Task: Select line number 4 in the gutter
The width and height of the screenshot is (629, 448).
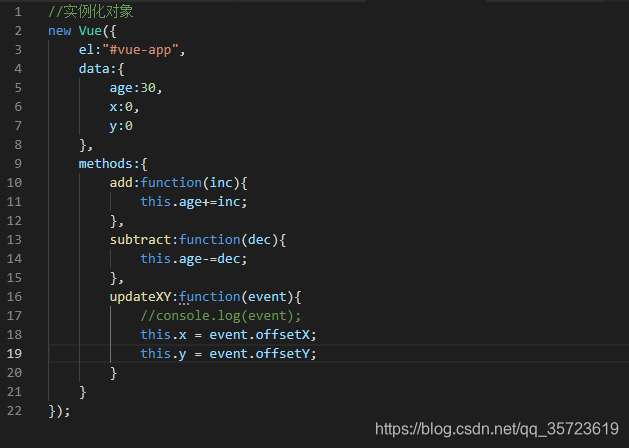Action: (18, 69)
